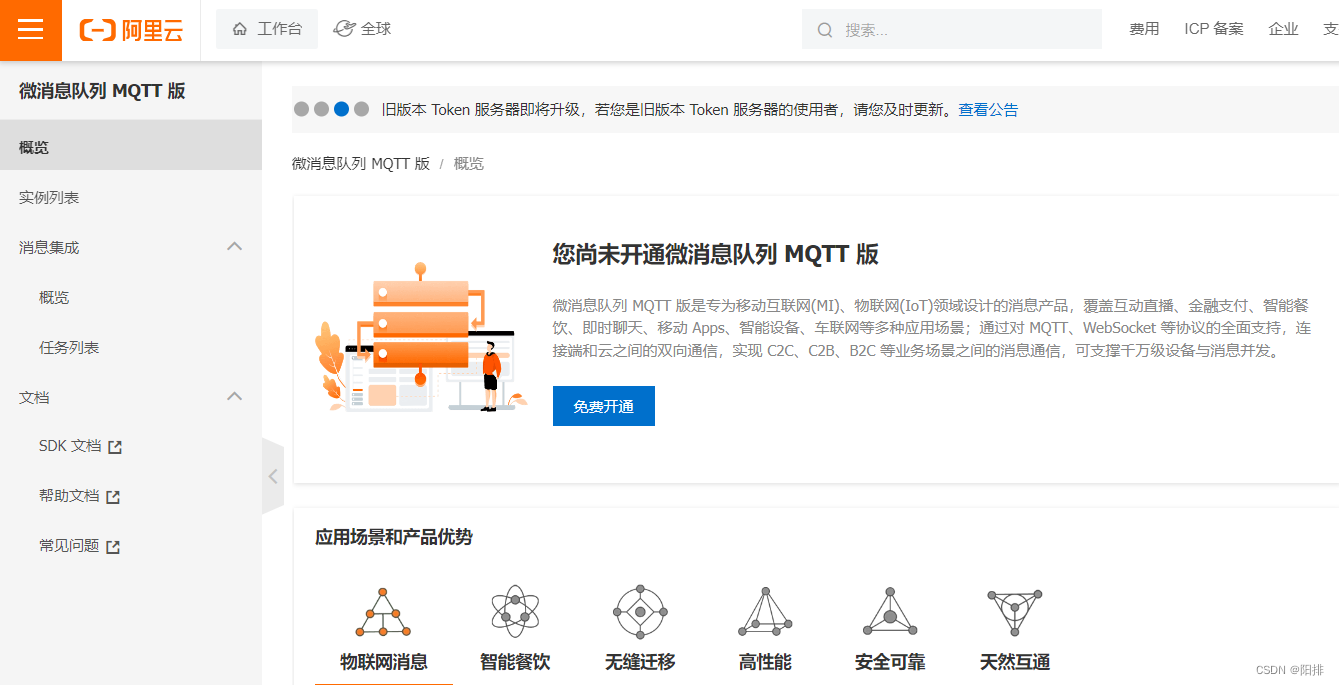Select the 高性能 scenario icon
This screenshot has width=1339, height=685.
pyautogui.click(x=764, y=612)
